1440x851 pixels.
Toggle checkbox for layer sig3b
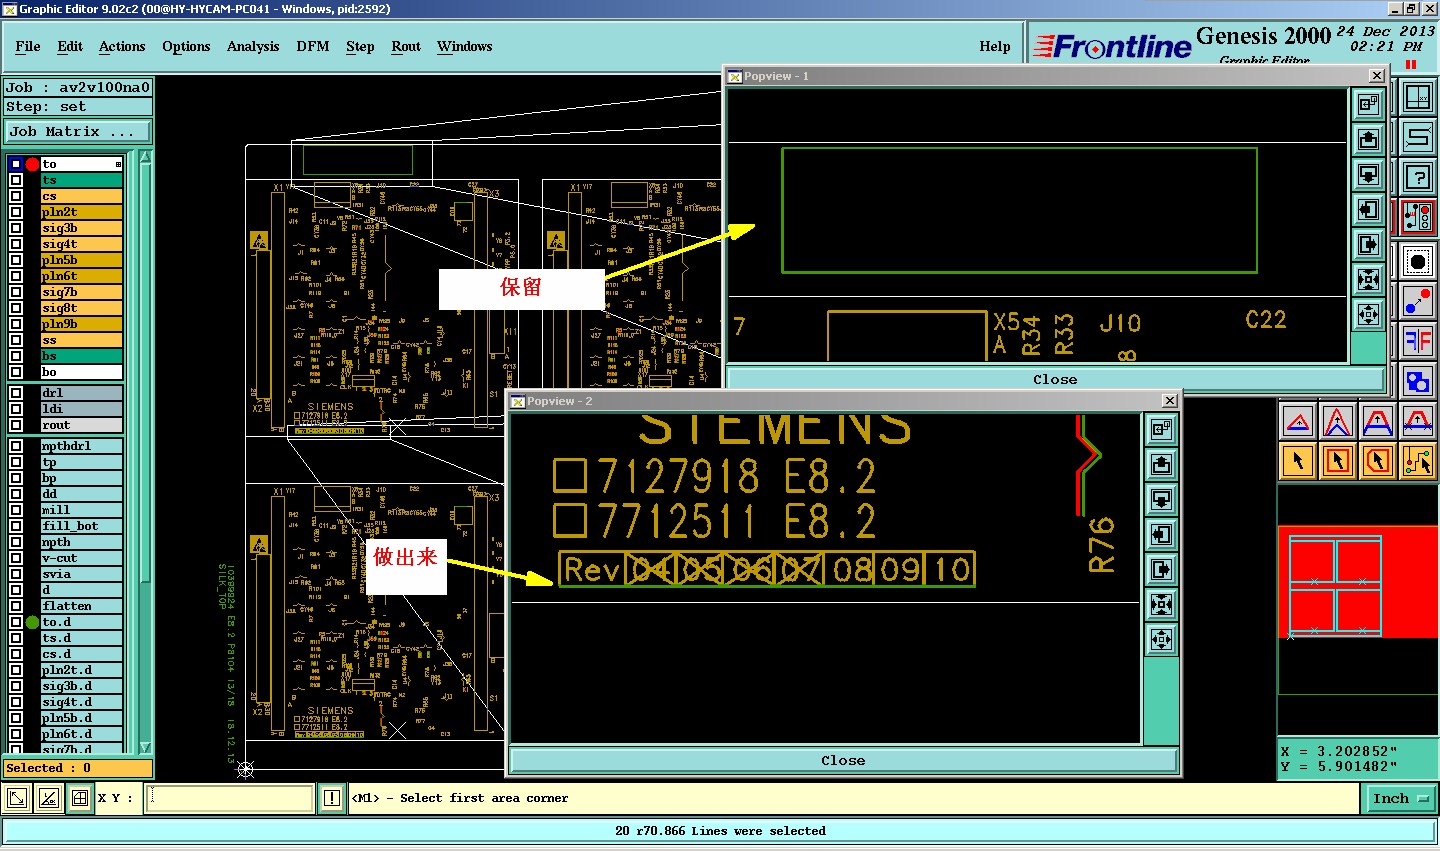(x=16, y=228)
